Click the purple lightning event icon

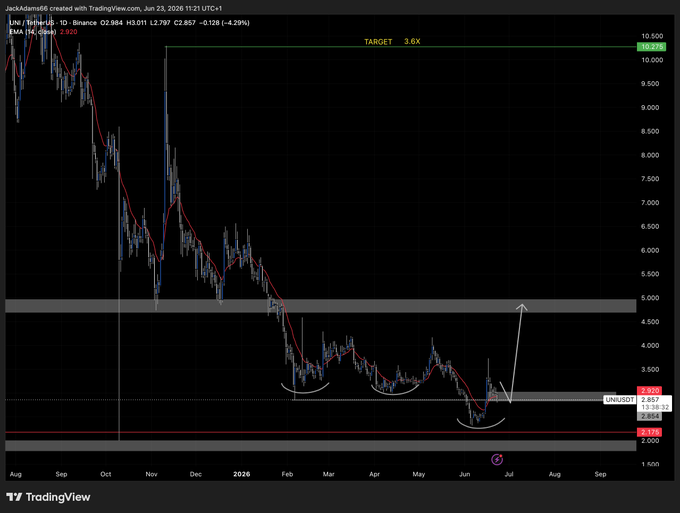[497, 459]
